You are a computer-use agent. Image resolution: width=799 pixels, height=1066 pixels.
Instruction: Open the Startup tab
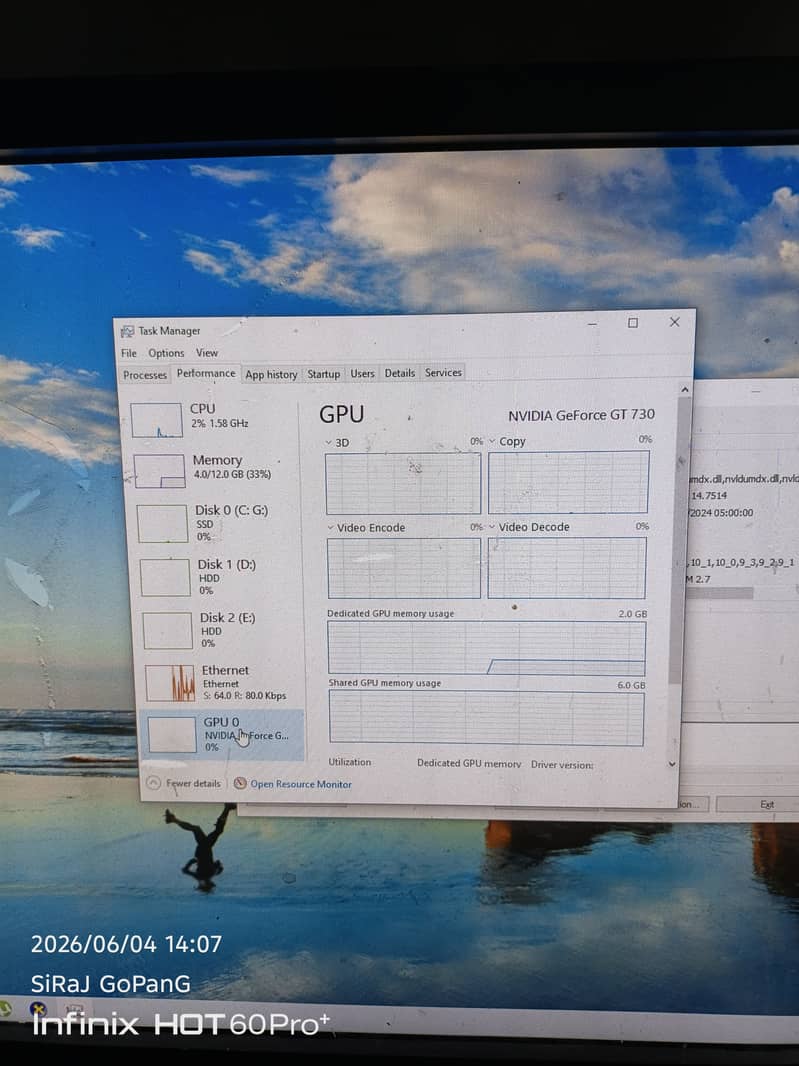click(x=324, y=374)
